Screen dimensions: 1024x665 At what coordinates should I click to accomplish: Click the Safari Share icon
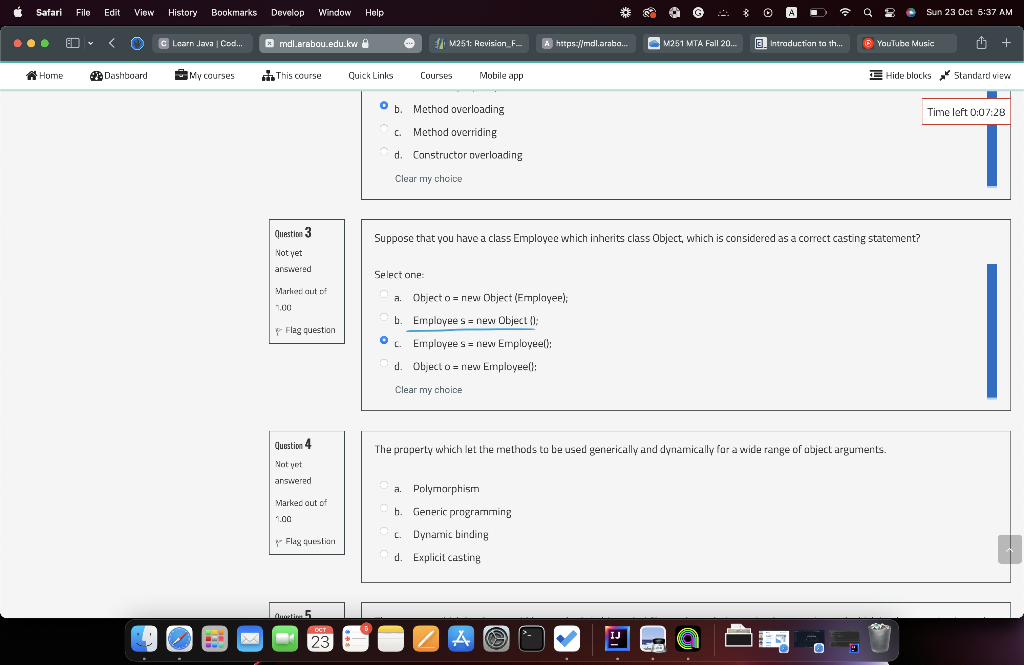(981, 43)
